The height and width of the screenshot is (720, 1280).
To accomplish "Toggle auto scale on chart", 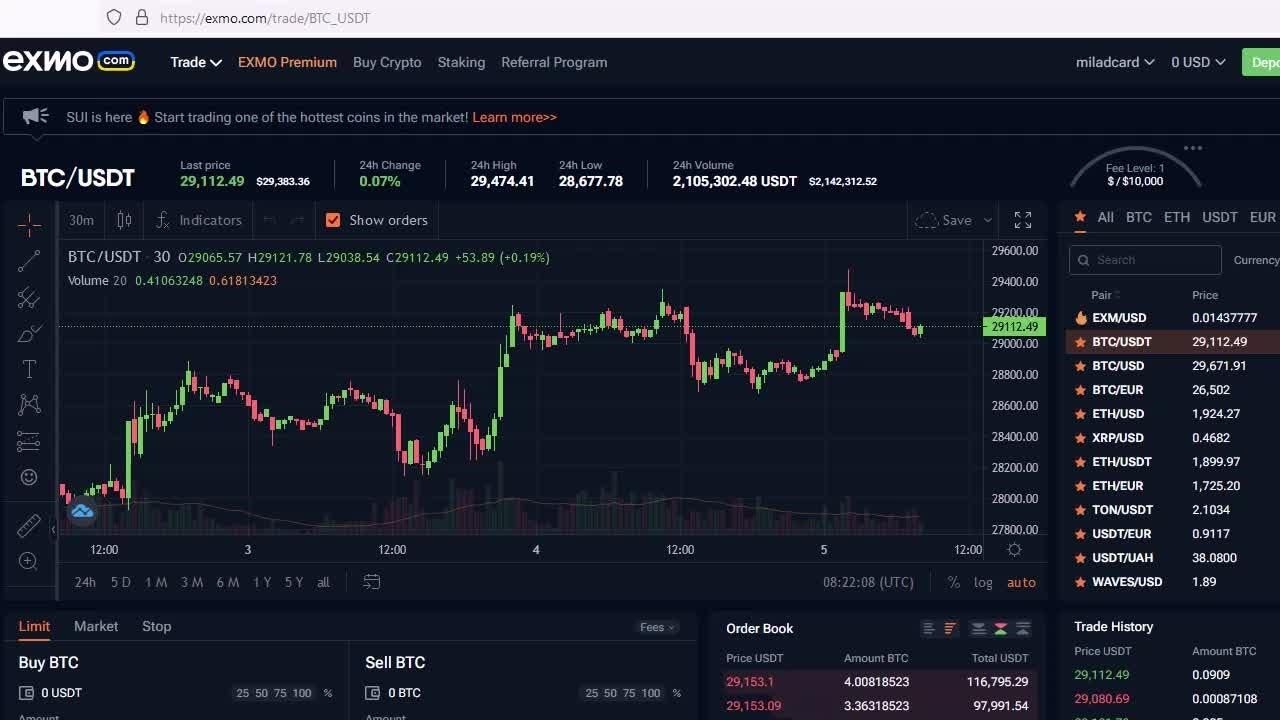I will [1021, 582].
